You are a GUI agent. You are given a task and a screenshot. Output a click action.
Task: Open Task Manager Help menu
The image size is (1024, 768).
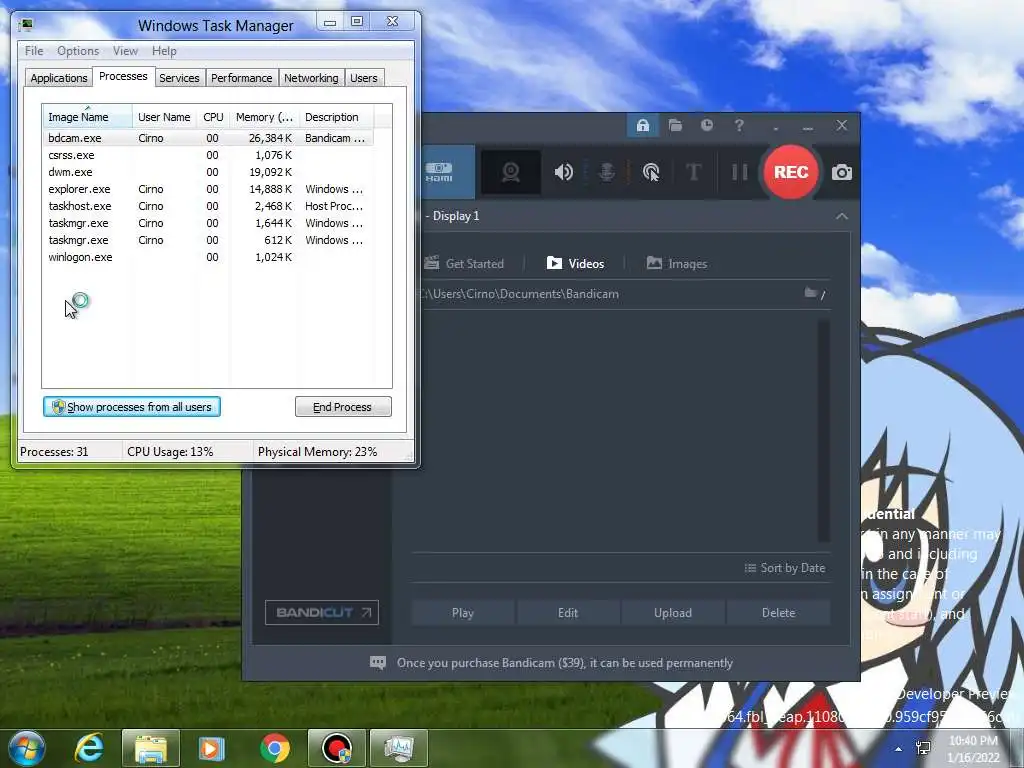click(x=164, y=51)
